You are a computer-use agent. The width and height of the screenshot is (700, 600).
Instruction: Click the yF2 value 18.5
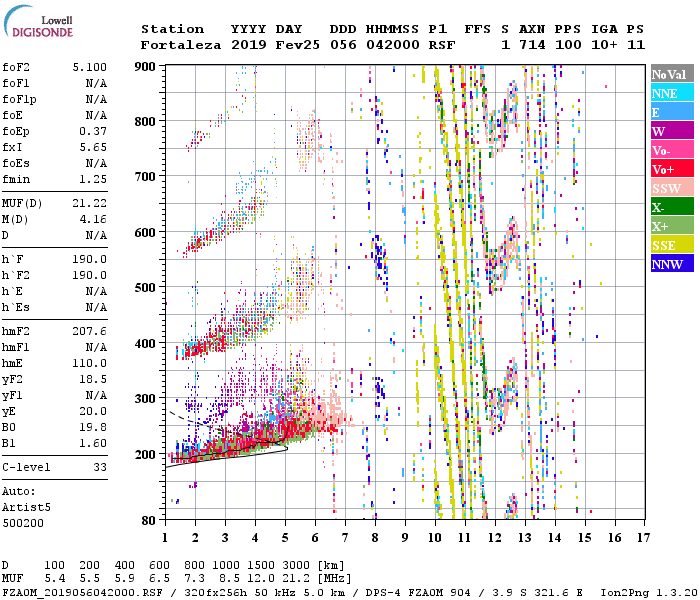click(93, 379)
